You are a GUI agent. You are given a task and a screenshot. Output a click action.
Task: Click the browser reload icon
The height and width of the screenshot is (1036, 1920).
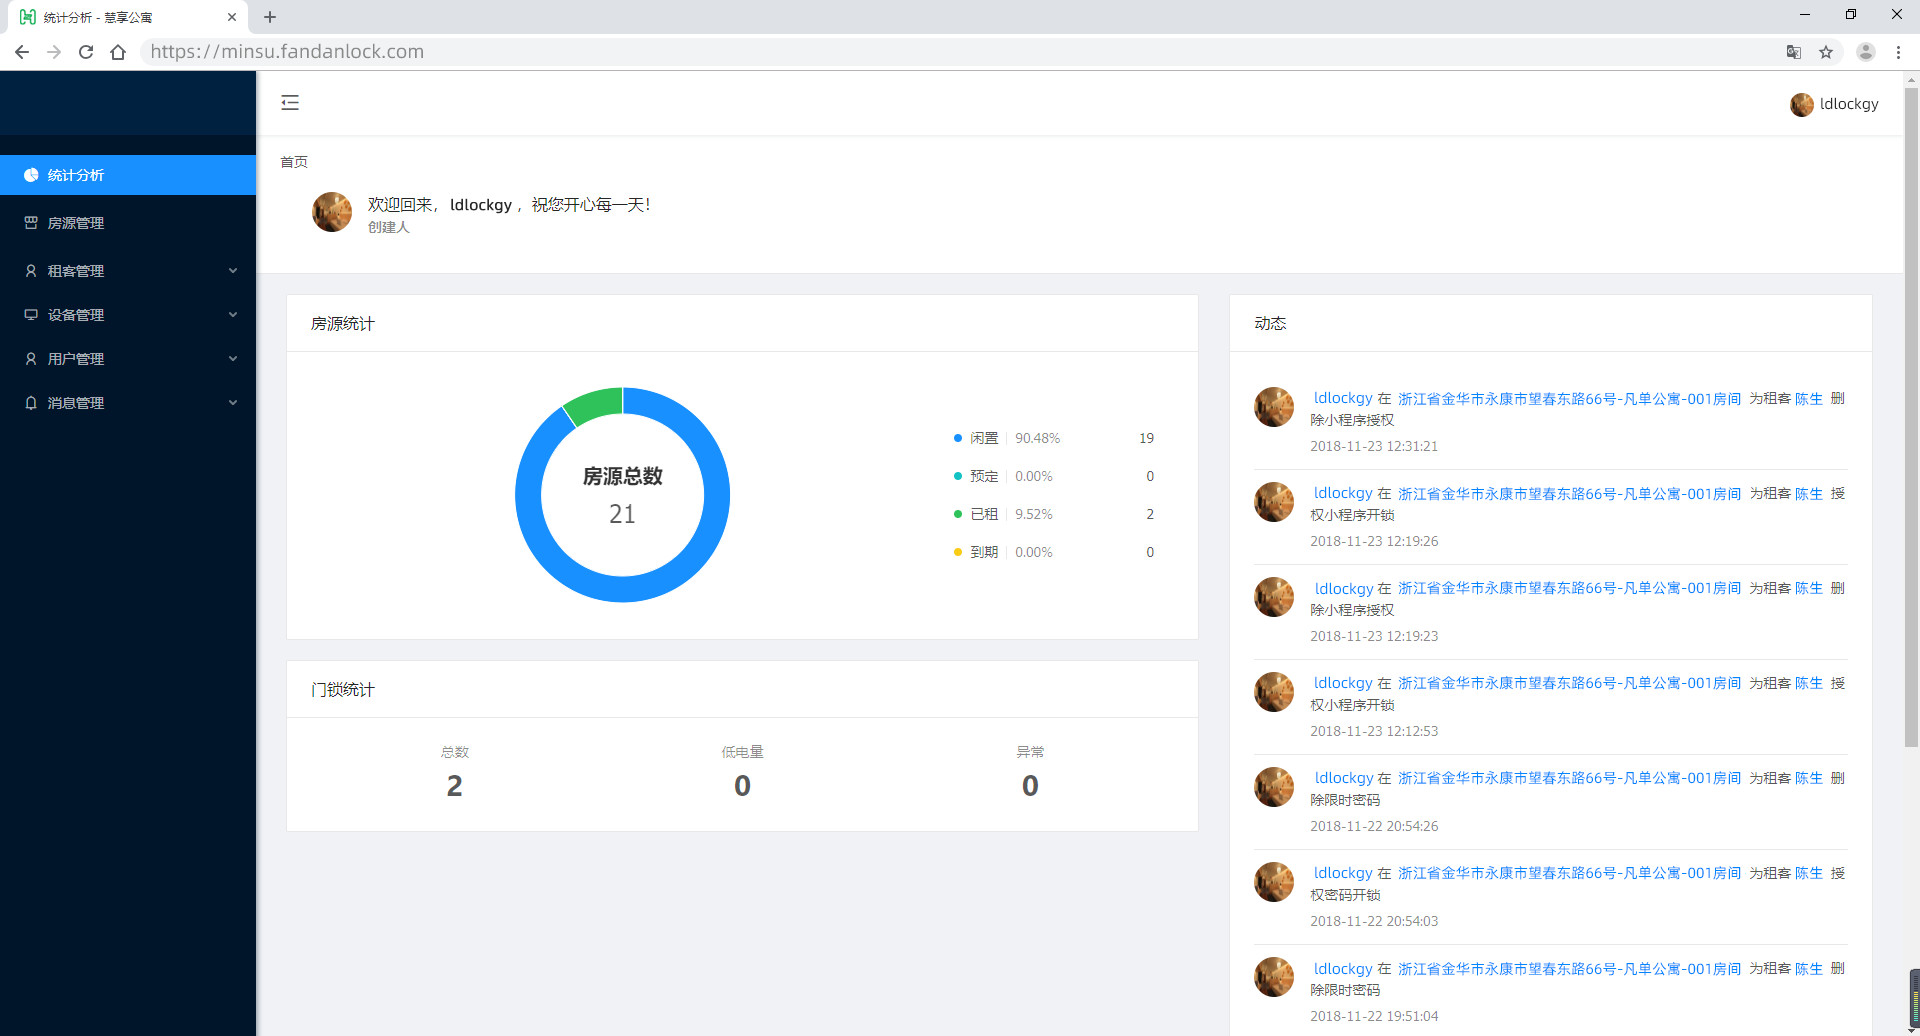pos(86,52)
